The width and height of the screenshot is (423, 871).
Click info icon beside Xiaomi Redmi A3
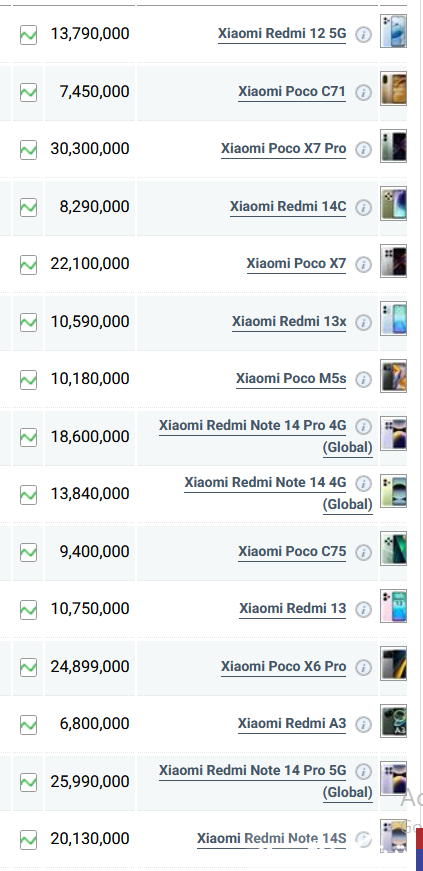(363, 724)
